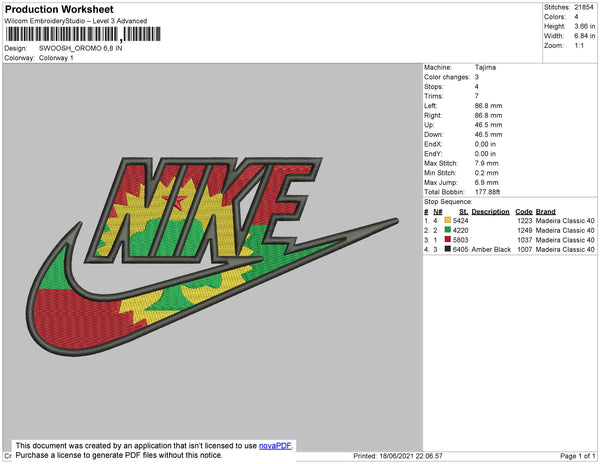Click Total Bobbin value '177.88ft'
This screenshot has height=464, width=600.
[x=488, y=192]
